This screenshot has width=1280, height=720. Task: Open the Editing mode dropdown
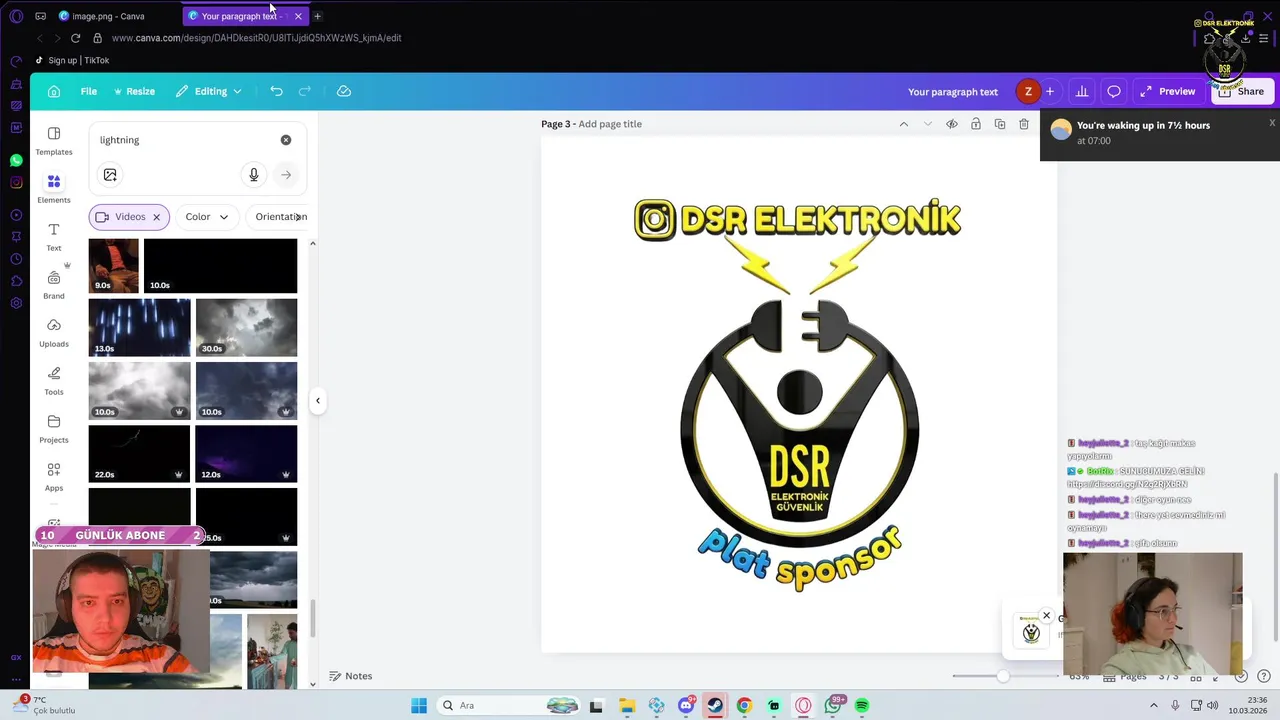pos(209,91)
